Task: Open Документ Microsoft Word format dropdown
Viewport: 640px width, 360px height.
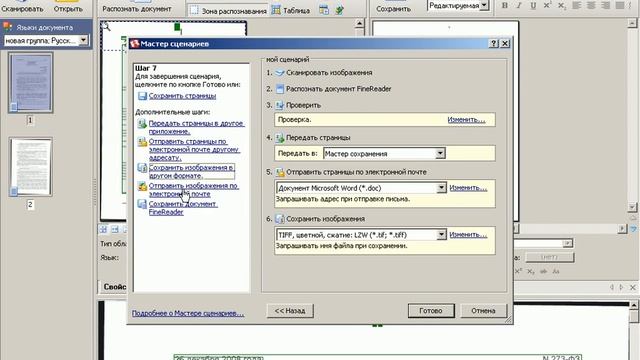Action: 441,188
